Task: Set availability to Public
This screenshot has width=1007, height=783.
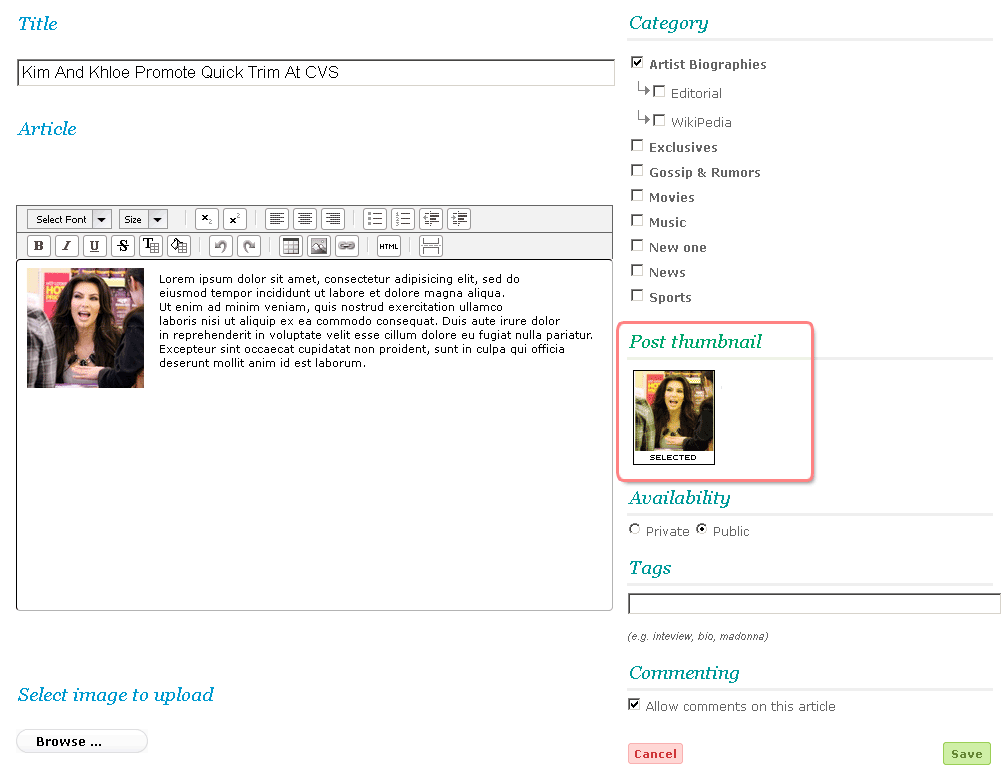Action: coord(701,529)
